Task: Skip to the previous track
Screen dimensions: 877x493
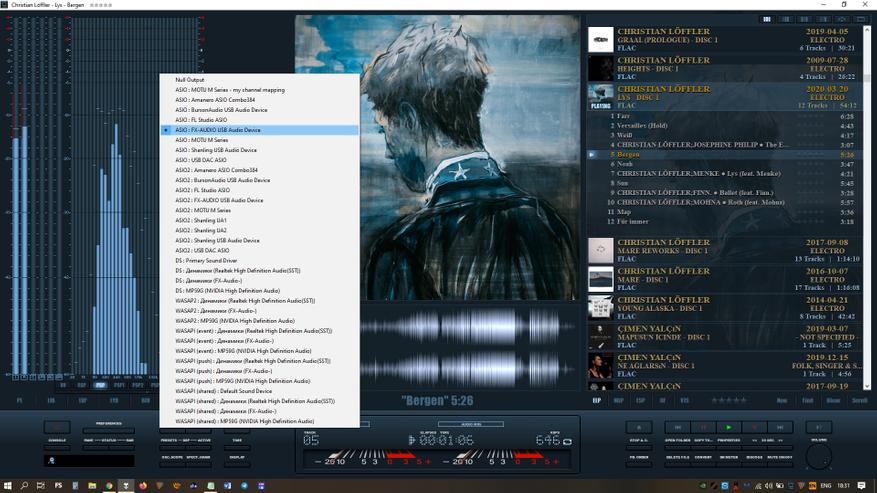Action: (677, 428)
